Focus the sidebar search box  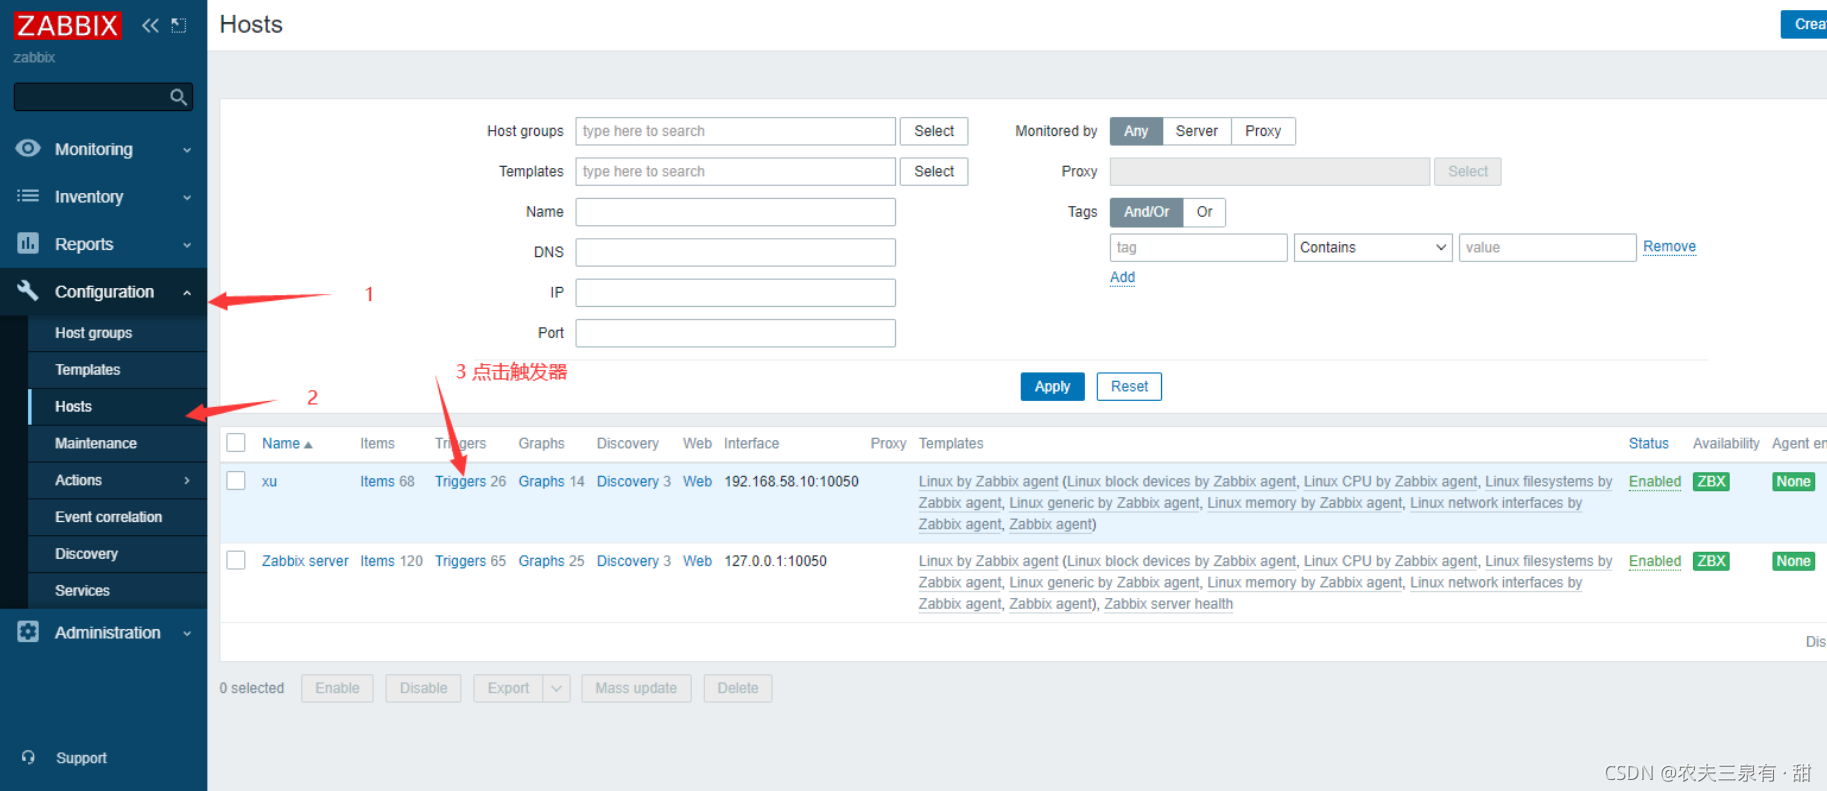[x=90, y=97]
